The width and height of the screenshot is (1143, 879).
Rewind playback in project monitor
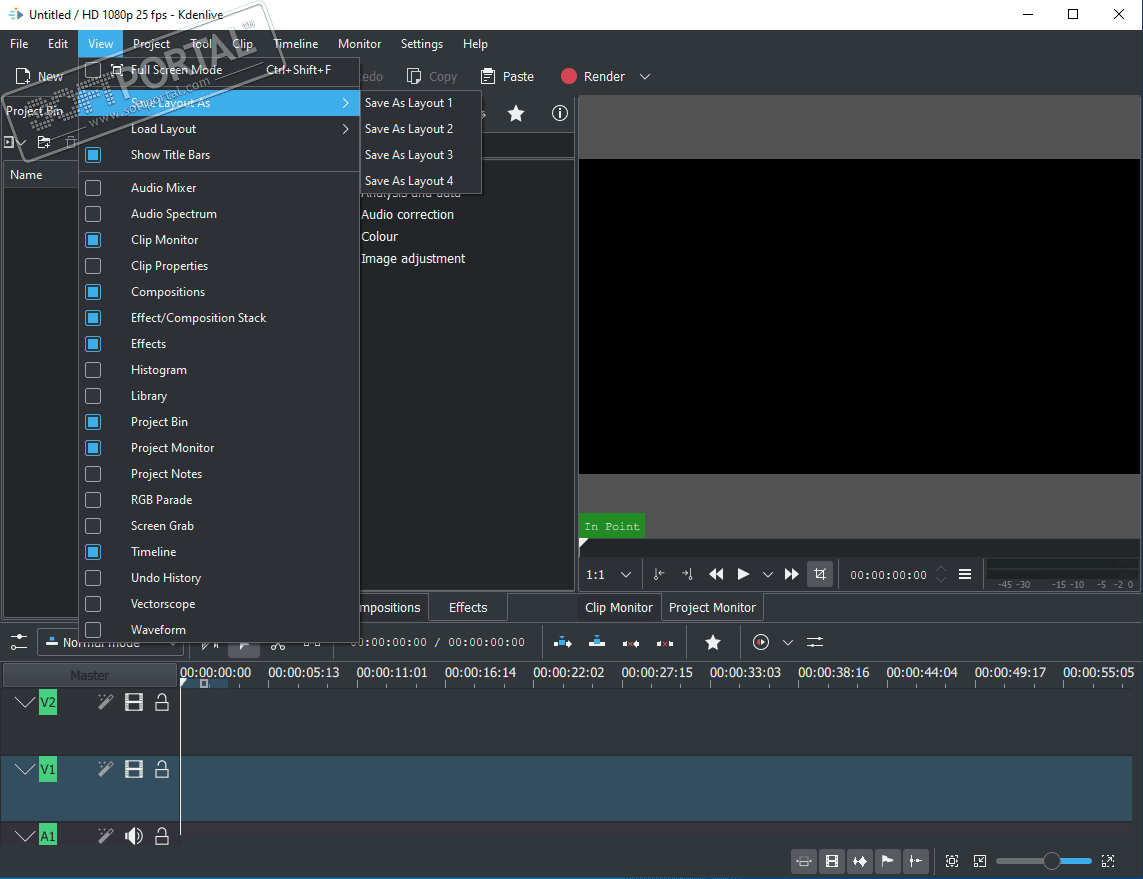click(x=717, y=574)
